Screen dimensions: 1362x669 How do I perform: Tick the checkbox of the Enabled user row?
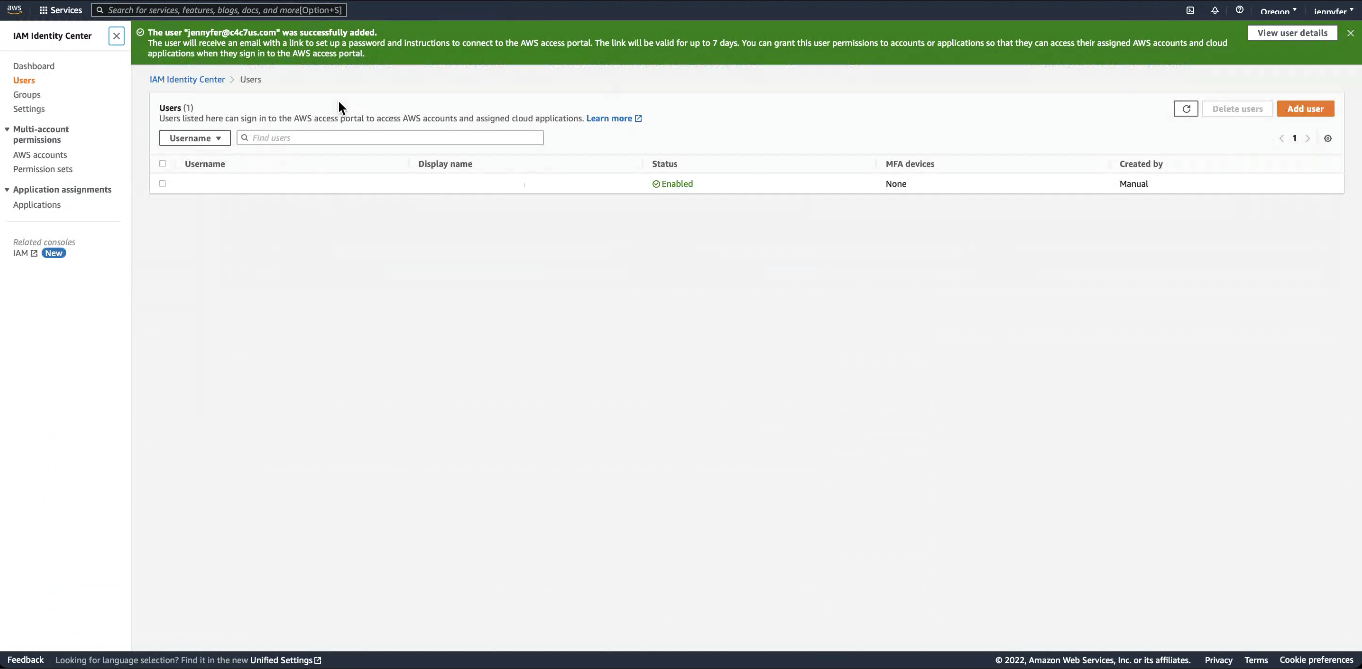click(162, 184)
